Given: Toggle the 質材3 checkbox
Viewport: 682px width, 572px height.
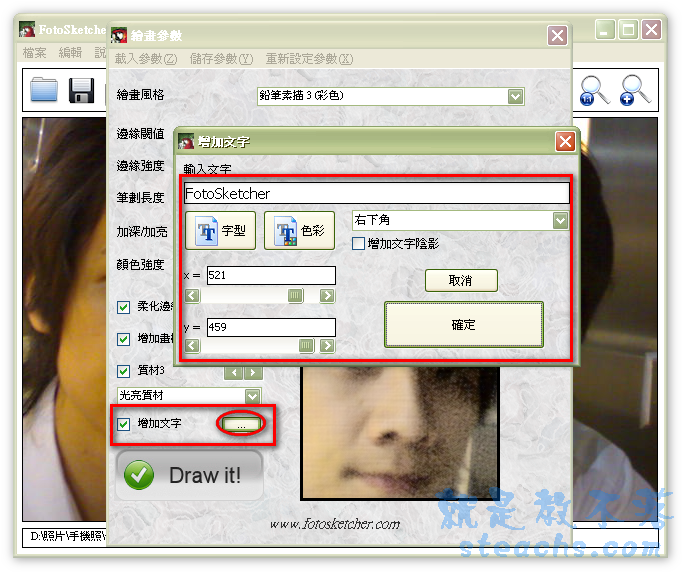Looking at the screenshot, I should click(124, 371).
